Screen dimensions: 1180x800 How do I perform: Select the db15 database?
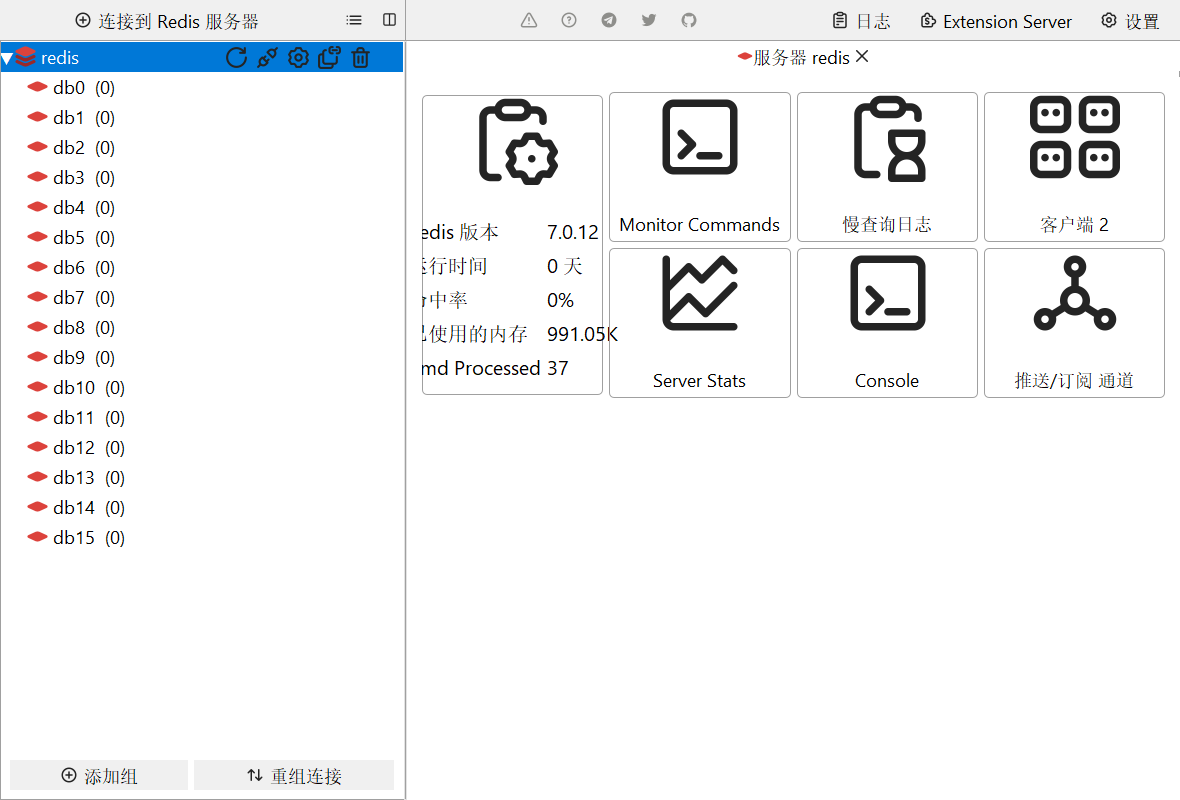pyautogui.click(x=70, y=537)
